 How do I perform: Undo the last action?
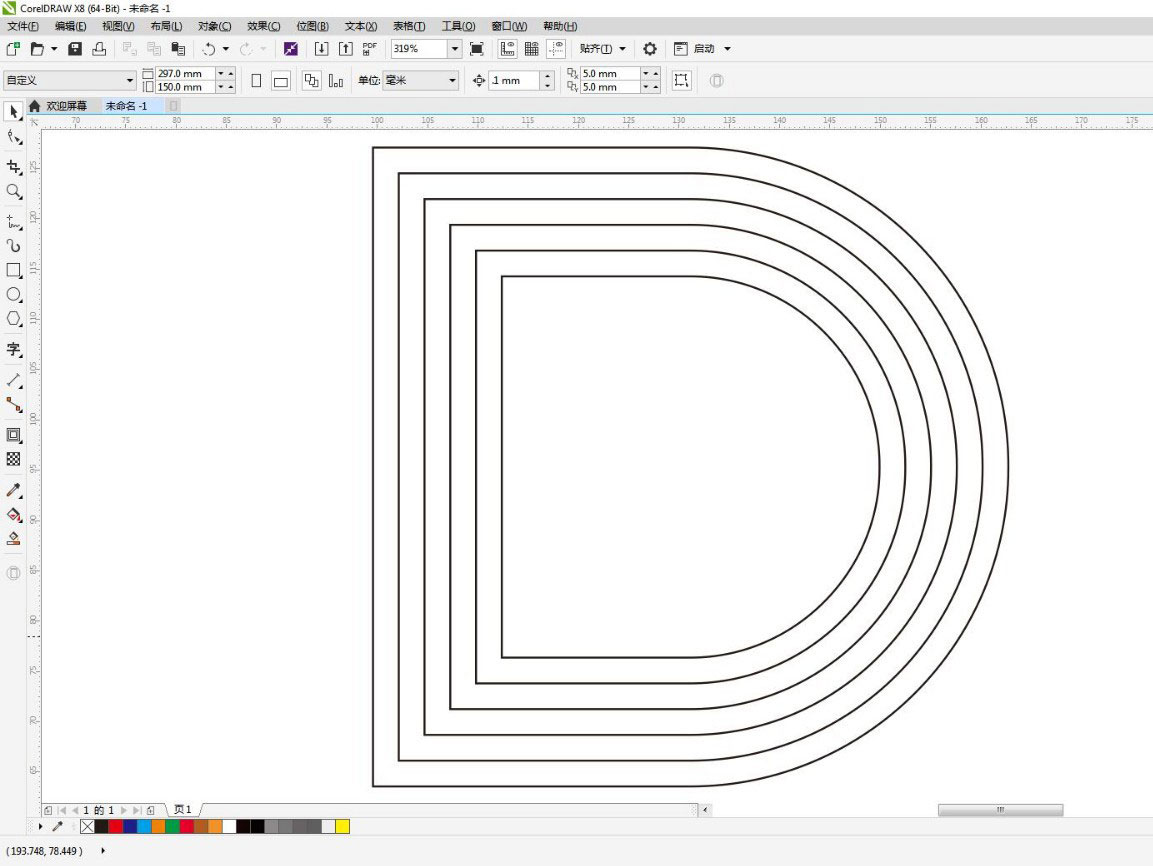click(207, 48)
